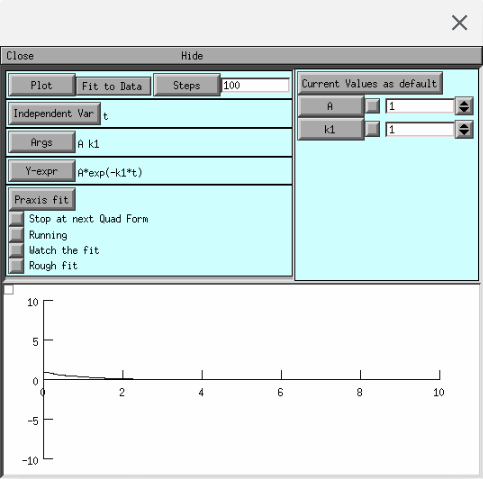Click the Steps button

187,85
